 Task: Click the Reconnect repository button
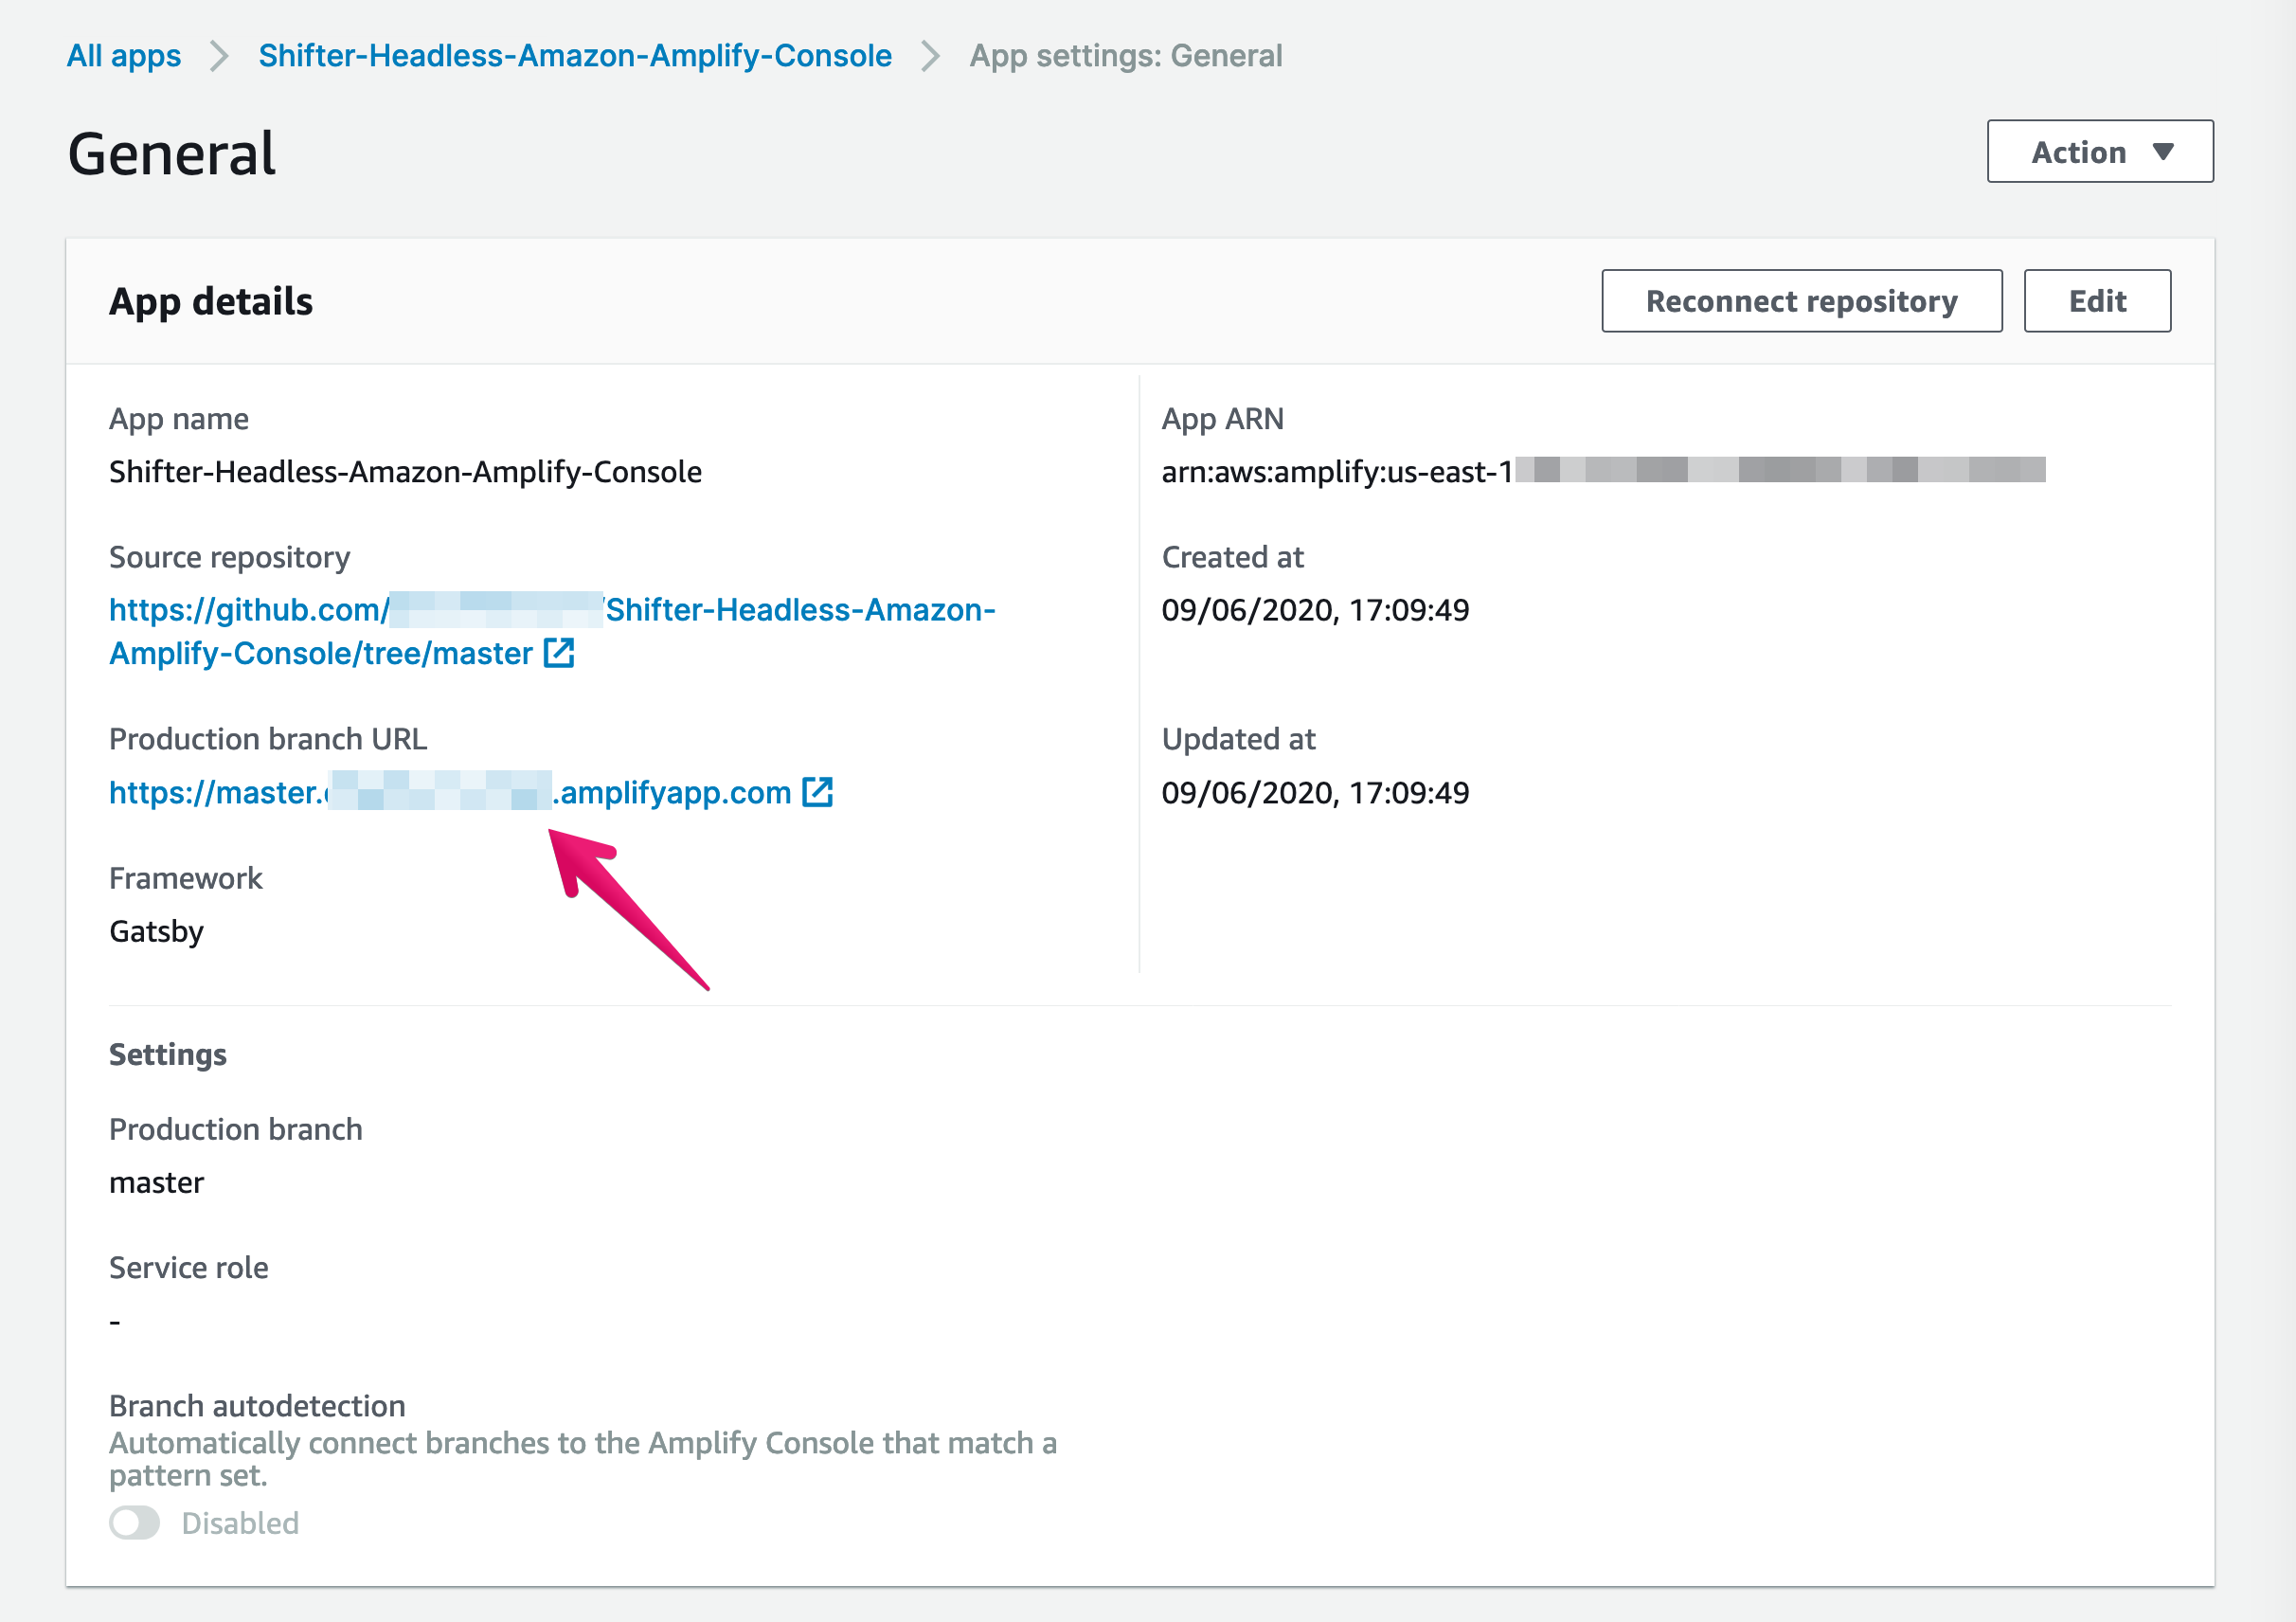pos(1802,301)
